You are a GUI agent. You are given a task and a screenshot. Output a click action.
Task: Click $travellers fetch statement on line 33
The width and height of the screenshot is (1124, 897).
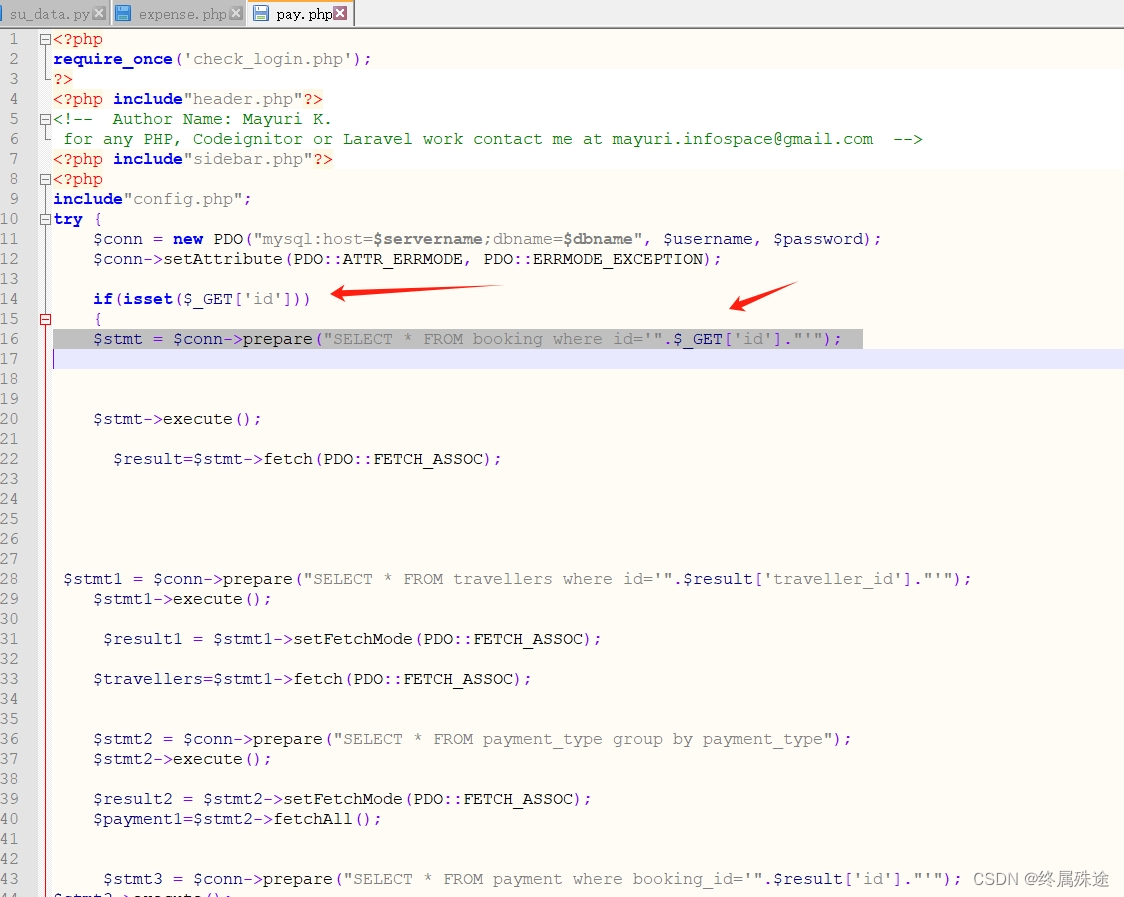[x=312, y=679]
